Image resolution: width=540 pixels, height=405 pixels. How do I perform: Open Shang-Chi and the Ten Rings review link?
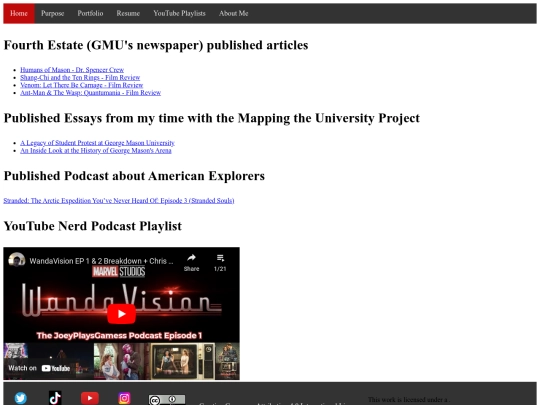click(x=80, y=77)
